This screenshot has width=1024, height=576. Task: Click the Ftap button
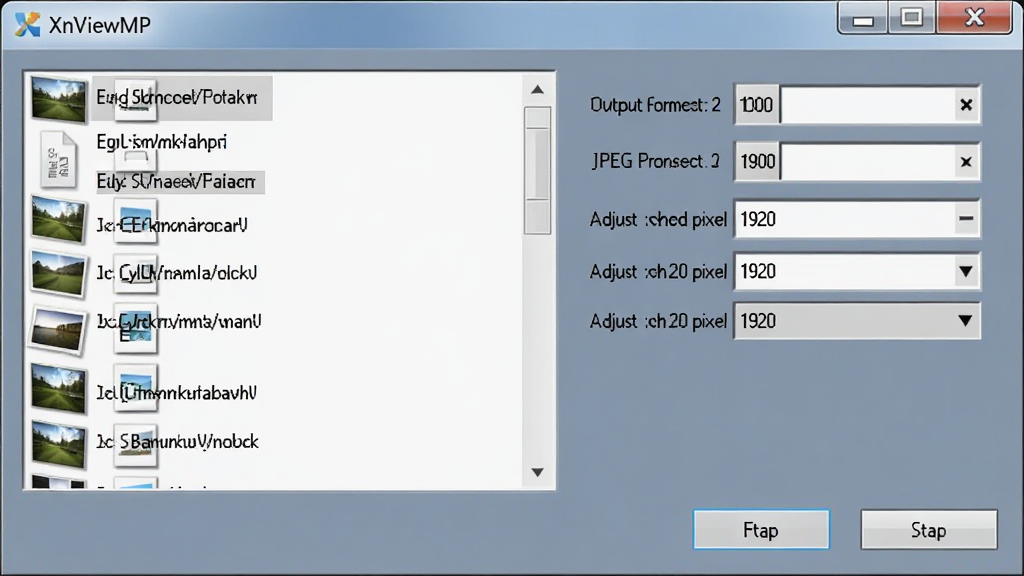click(761, 530)
